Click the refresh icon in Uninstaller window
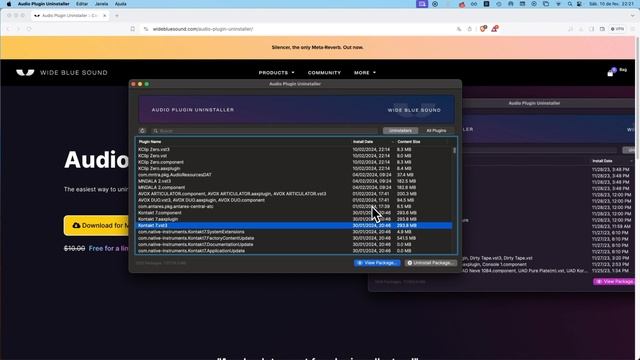This screenshot has height=360, width=640. tap(142, 131)
